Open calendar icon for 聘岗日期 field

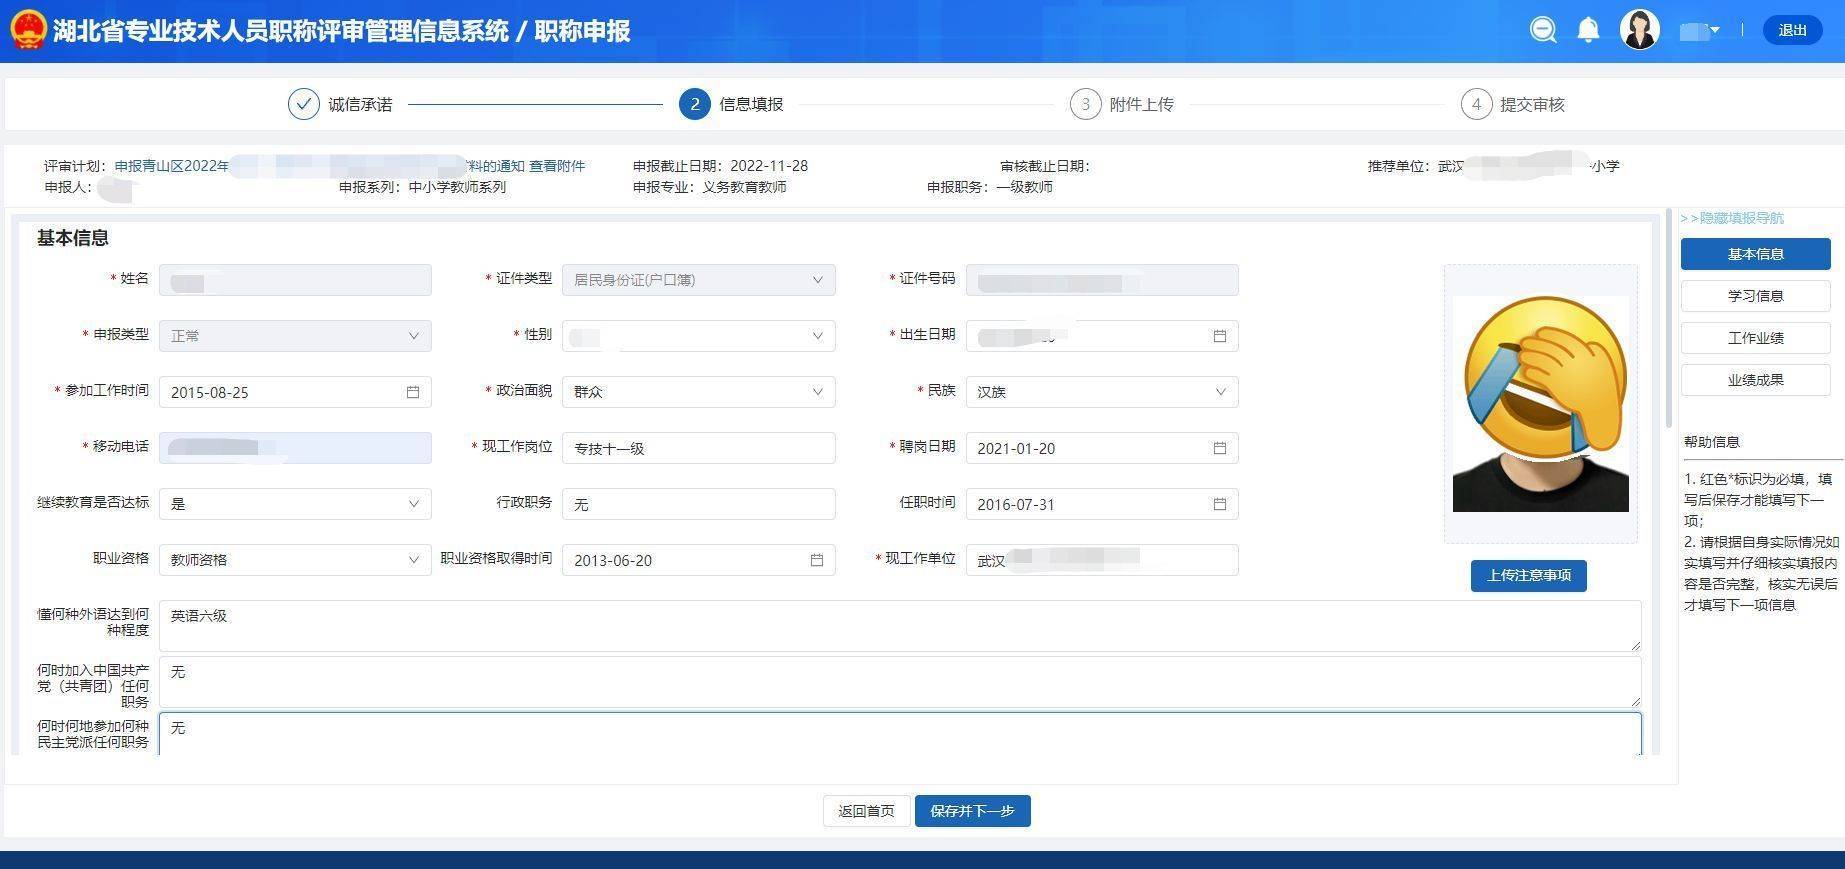tap(1219, 448)
